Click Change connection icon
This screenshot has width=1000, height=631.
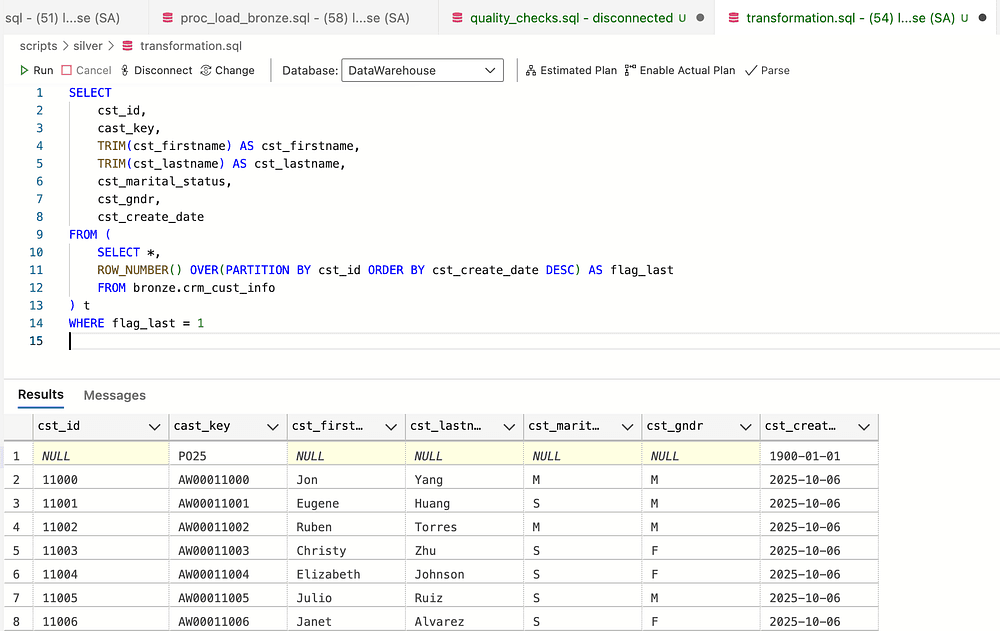click(206, 70)
